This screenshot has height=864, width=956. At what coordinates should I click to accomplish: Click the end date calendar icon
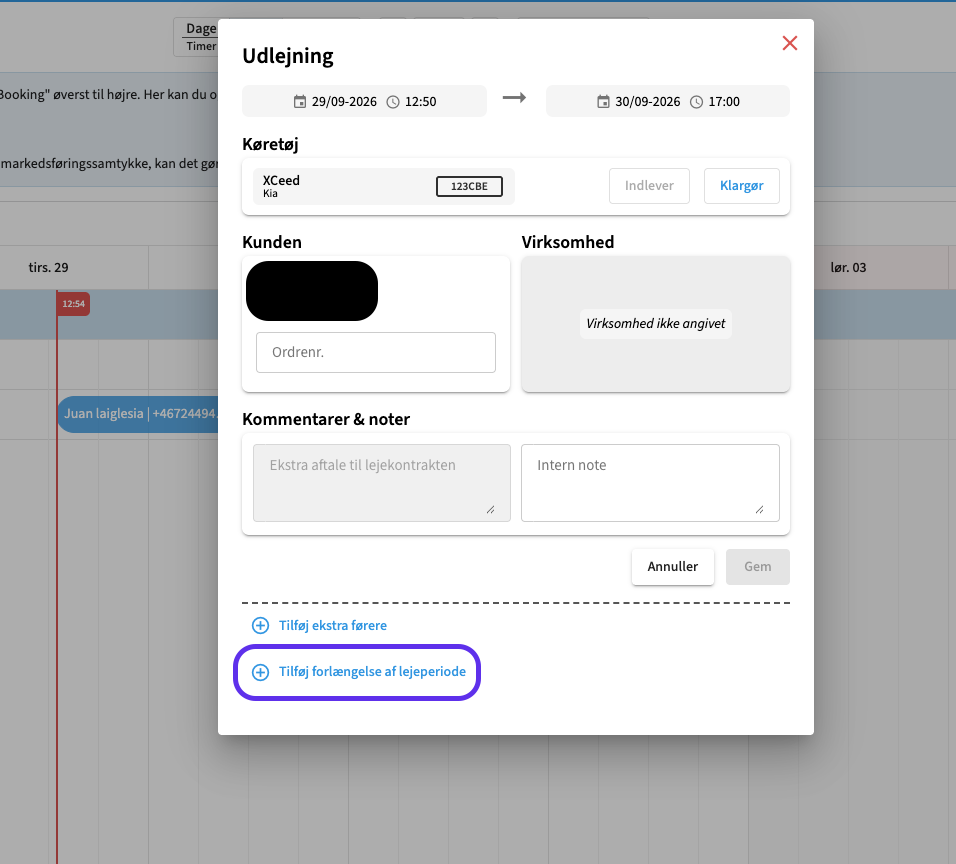(x=603, y=102)
